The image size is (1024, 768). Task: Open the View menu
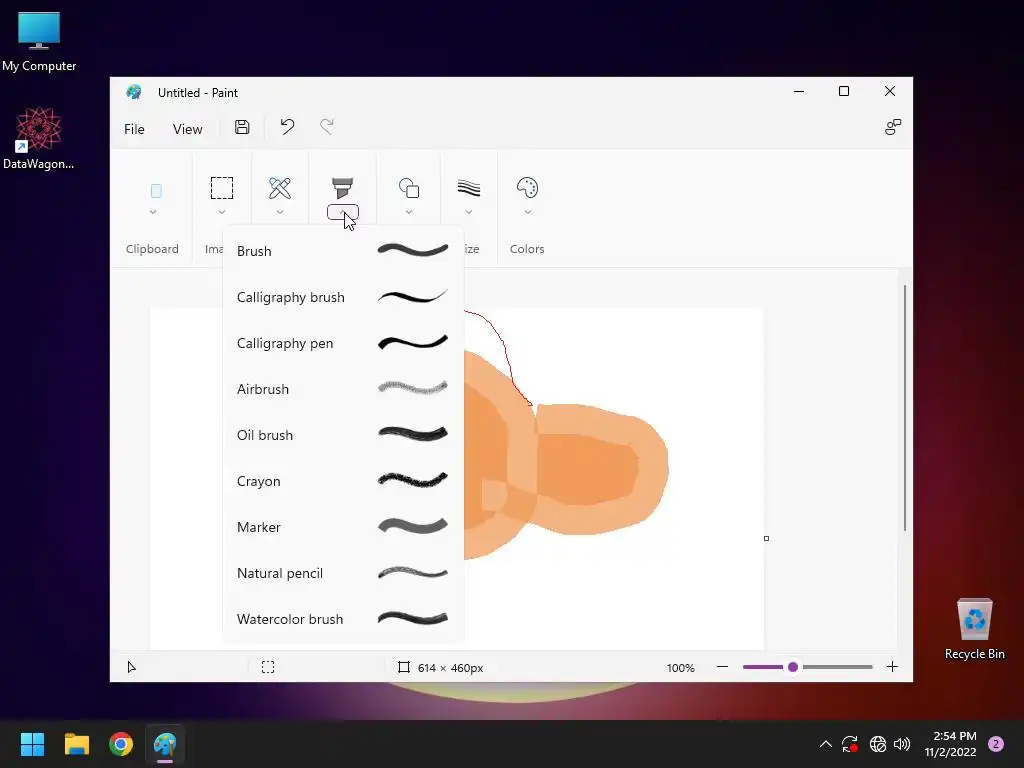(x=187, y=129)
